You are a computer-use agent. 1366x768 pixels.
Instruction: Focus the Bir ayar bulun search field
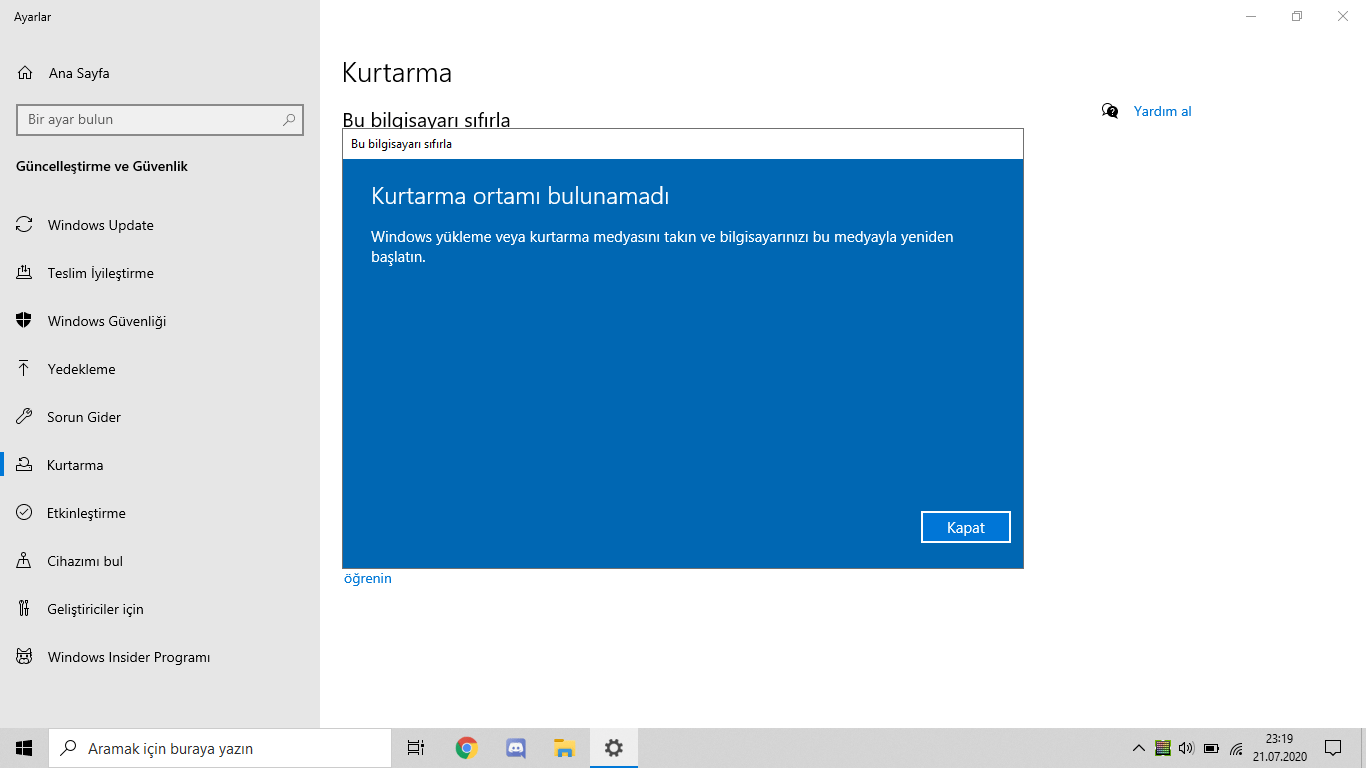tap(159, 119)
